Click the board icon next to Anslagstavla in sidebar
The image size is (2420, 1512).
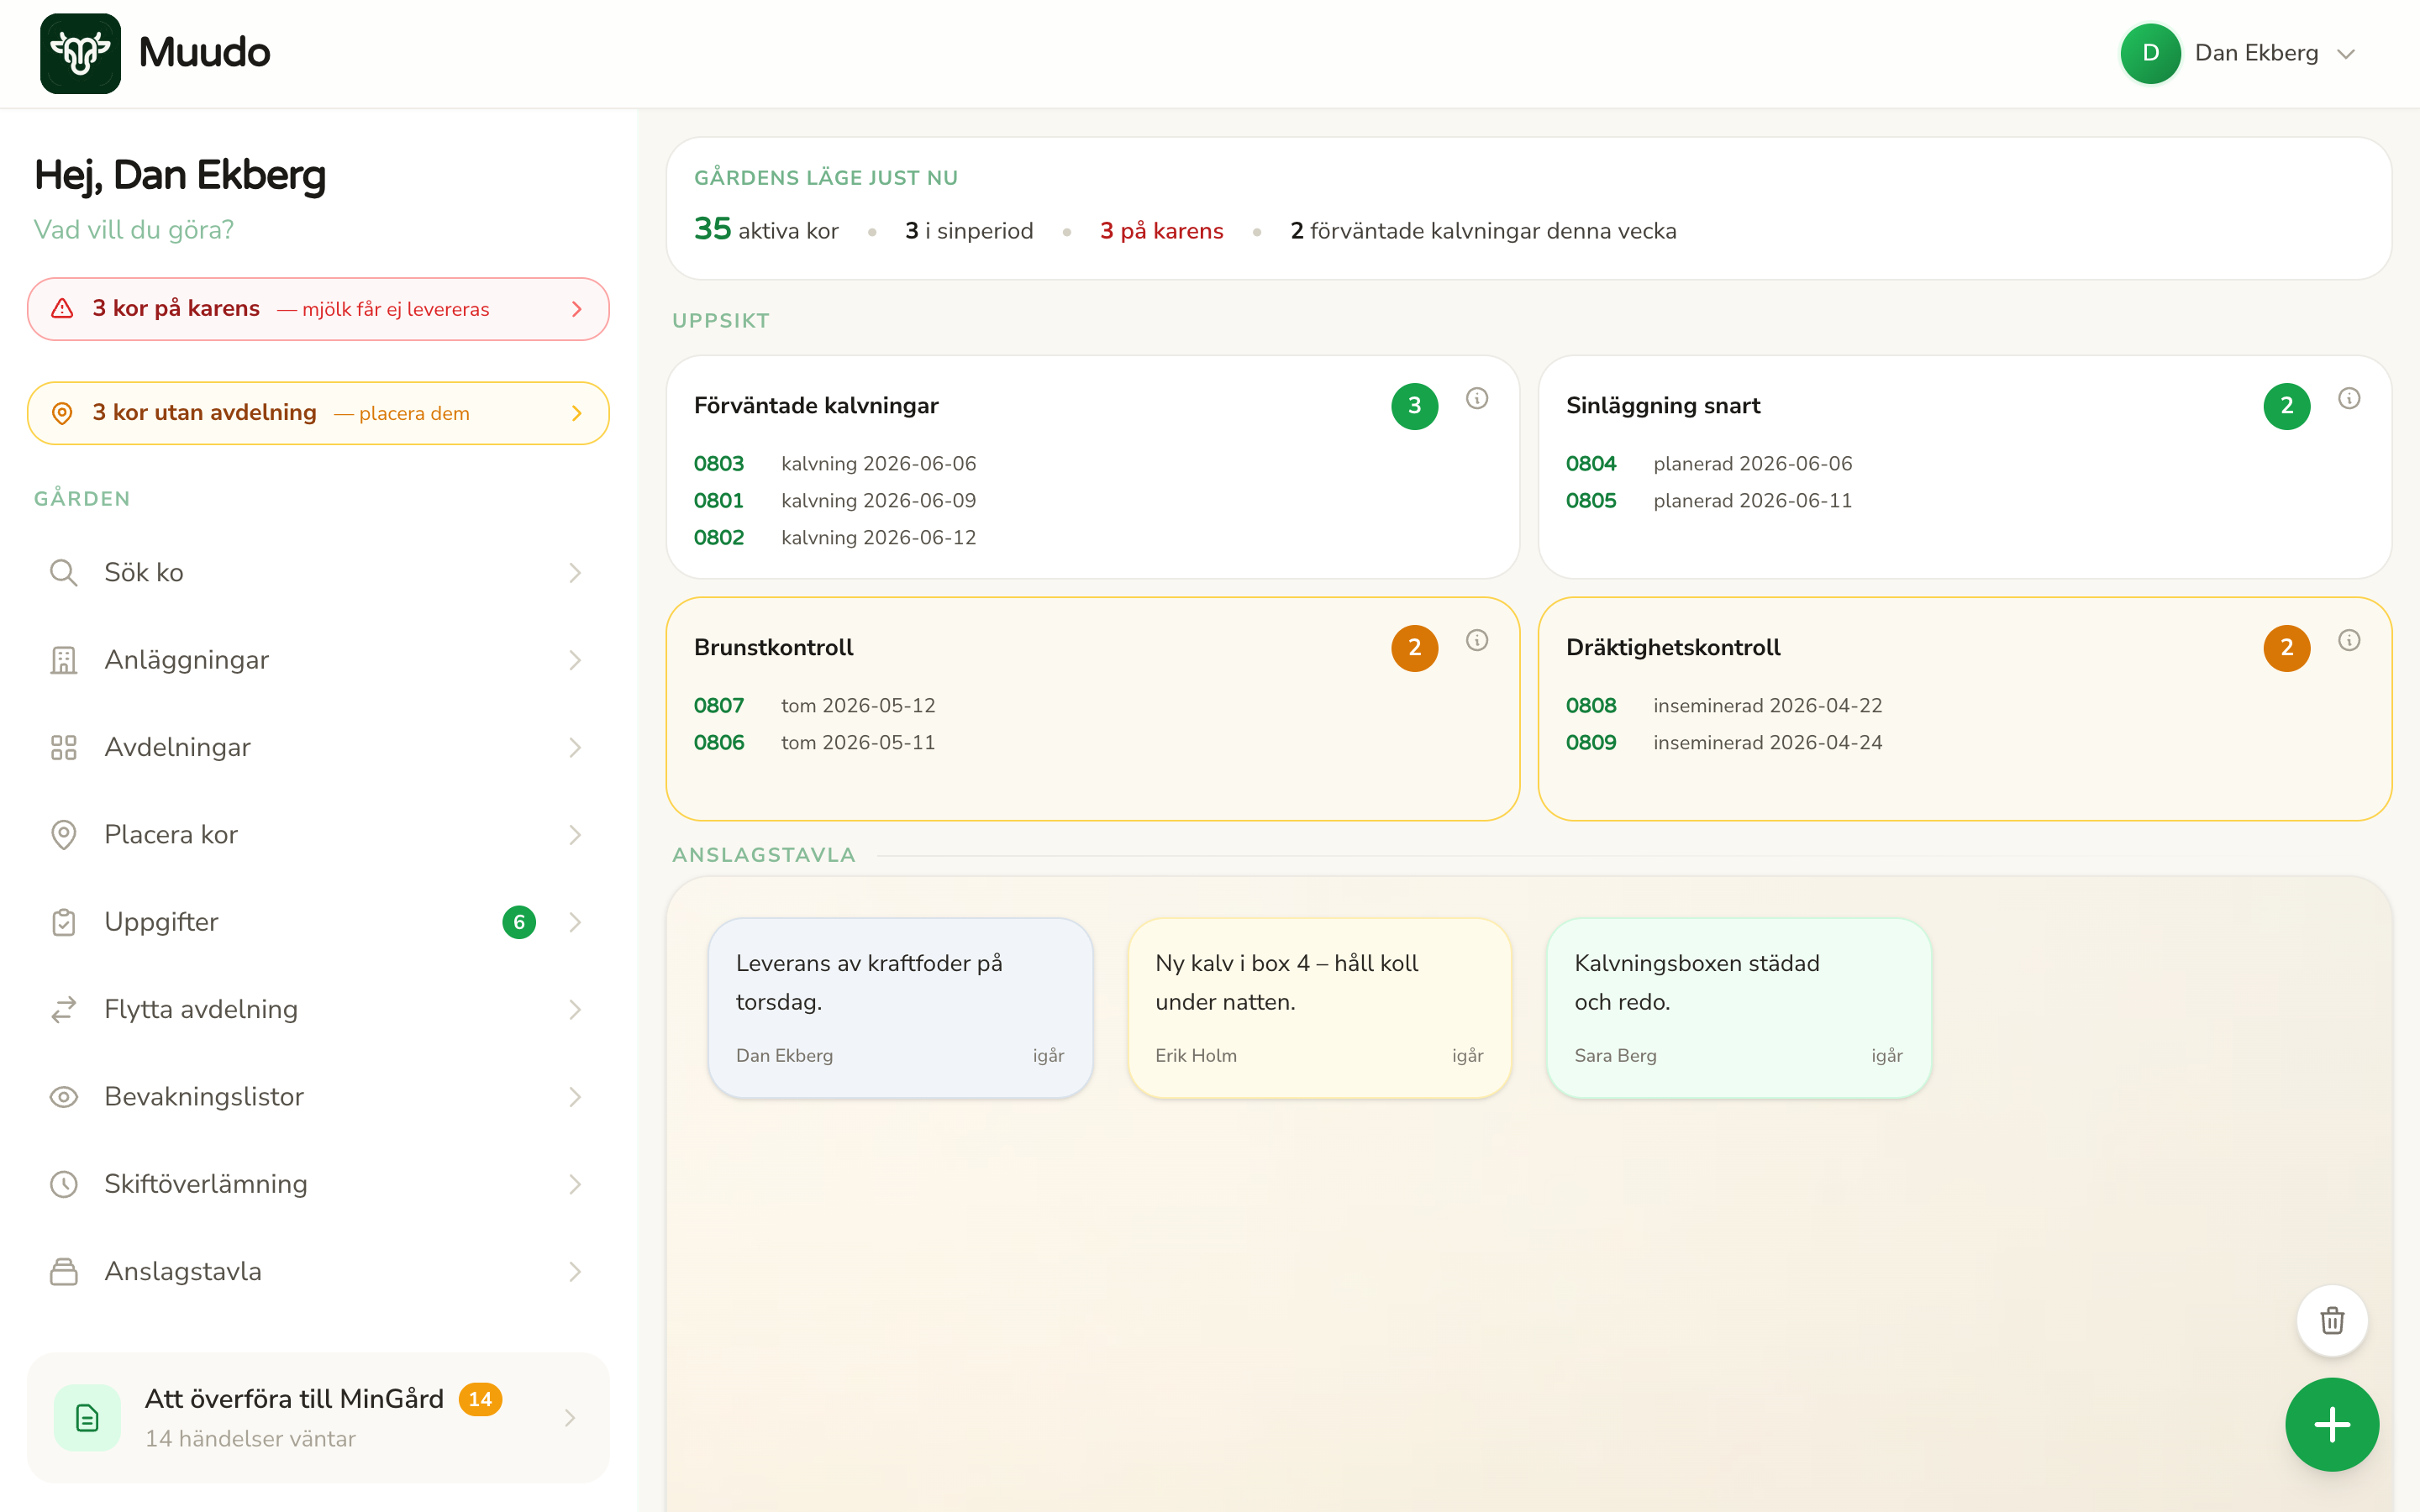pos(64,1271)
